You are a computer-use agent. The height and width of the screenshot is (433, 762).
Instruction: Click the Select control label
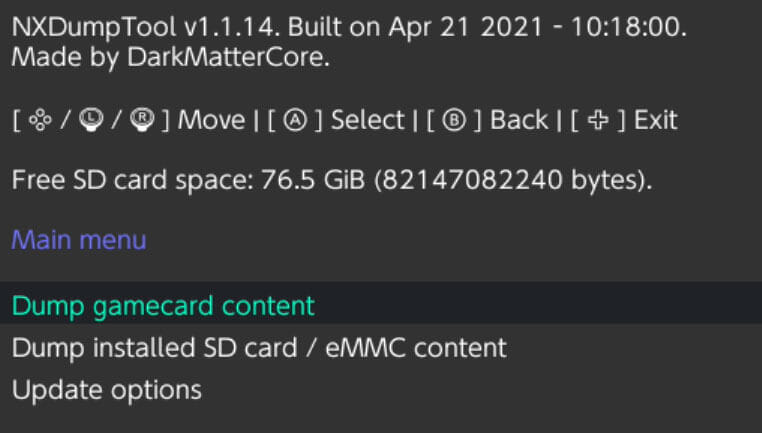coord(367,121)
